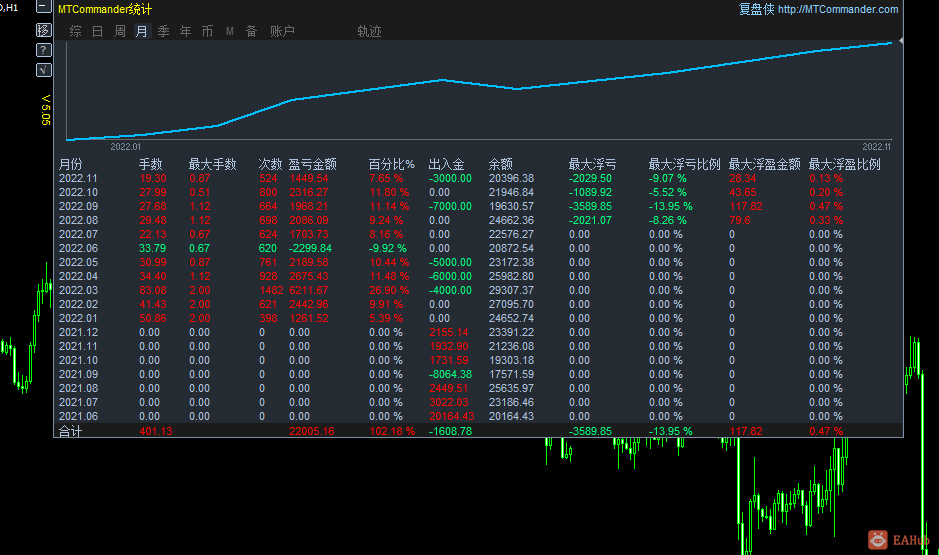Switch to the 周 weekly tab
939x555 pixels.
120,31
